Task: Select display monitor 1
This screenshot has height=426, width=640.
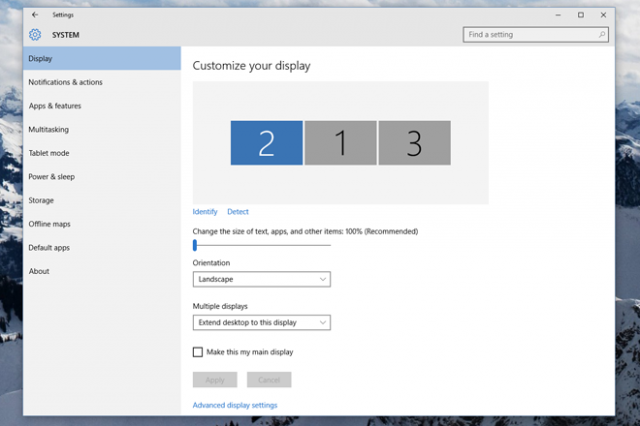Action: [340, 143]
